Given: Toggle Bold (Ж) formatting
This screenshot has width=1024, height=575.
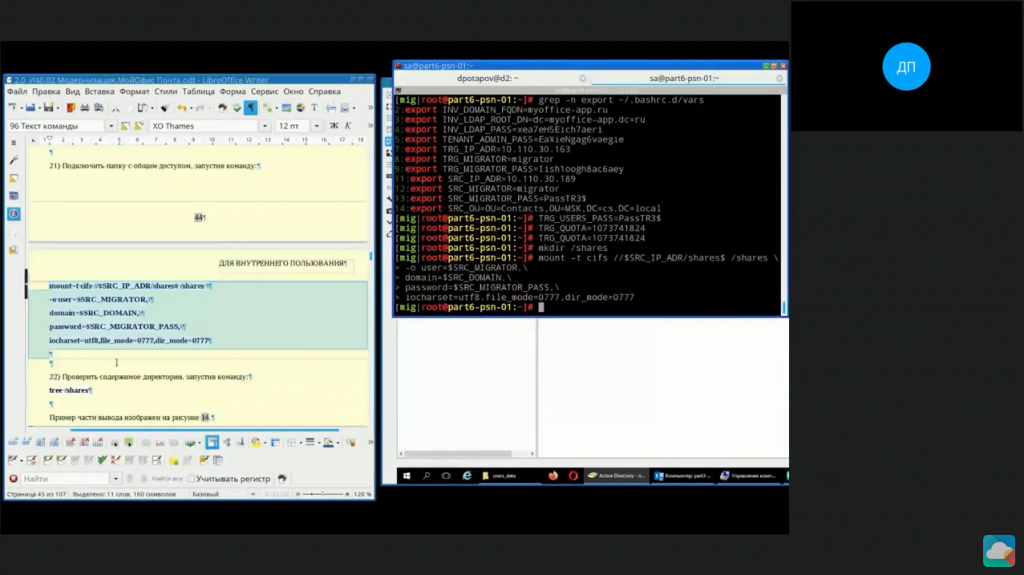Looking at the screenshot, I should (x=334, y=125).
